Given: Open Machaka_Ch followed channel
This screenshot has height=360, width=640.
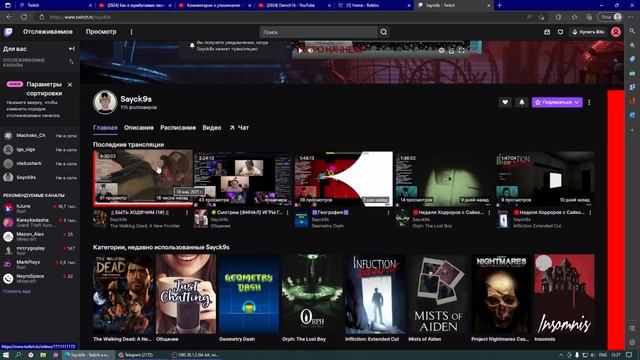Looking at the screenshot, I should [40, 136].
